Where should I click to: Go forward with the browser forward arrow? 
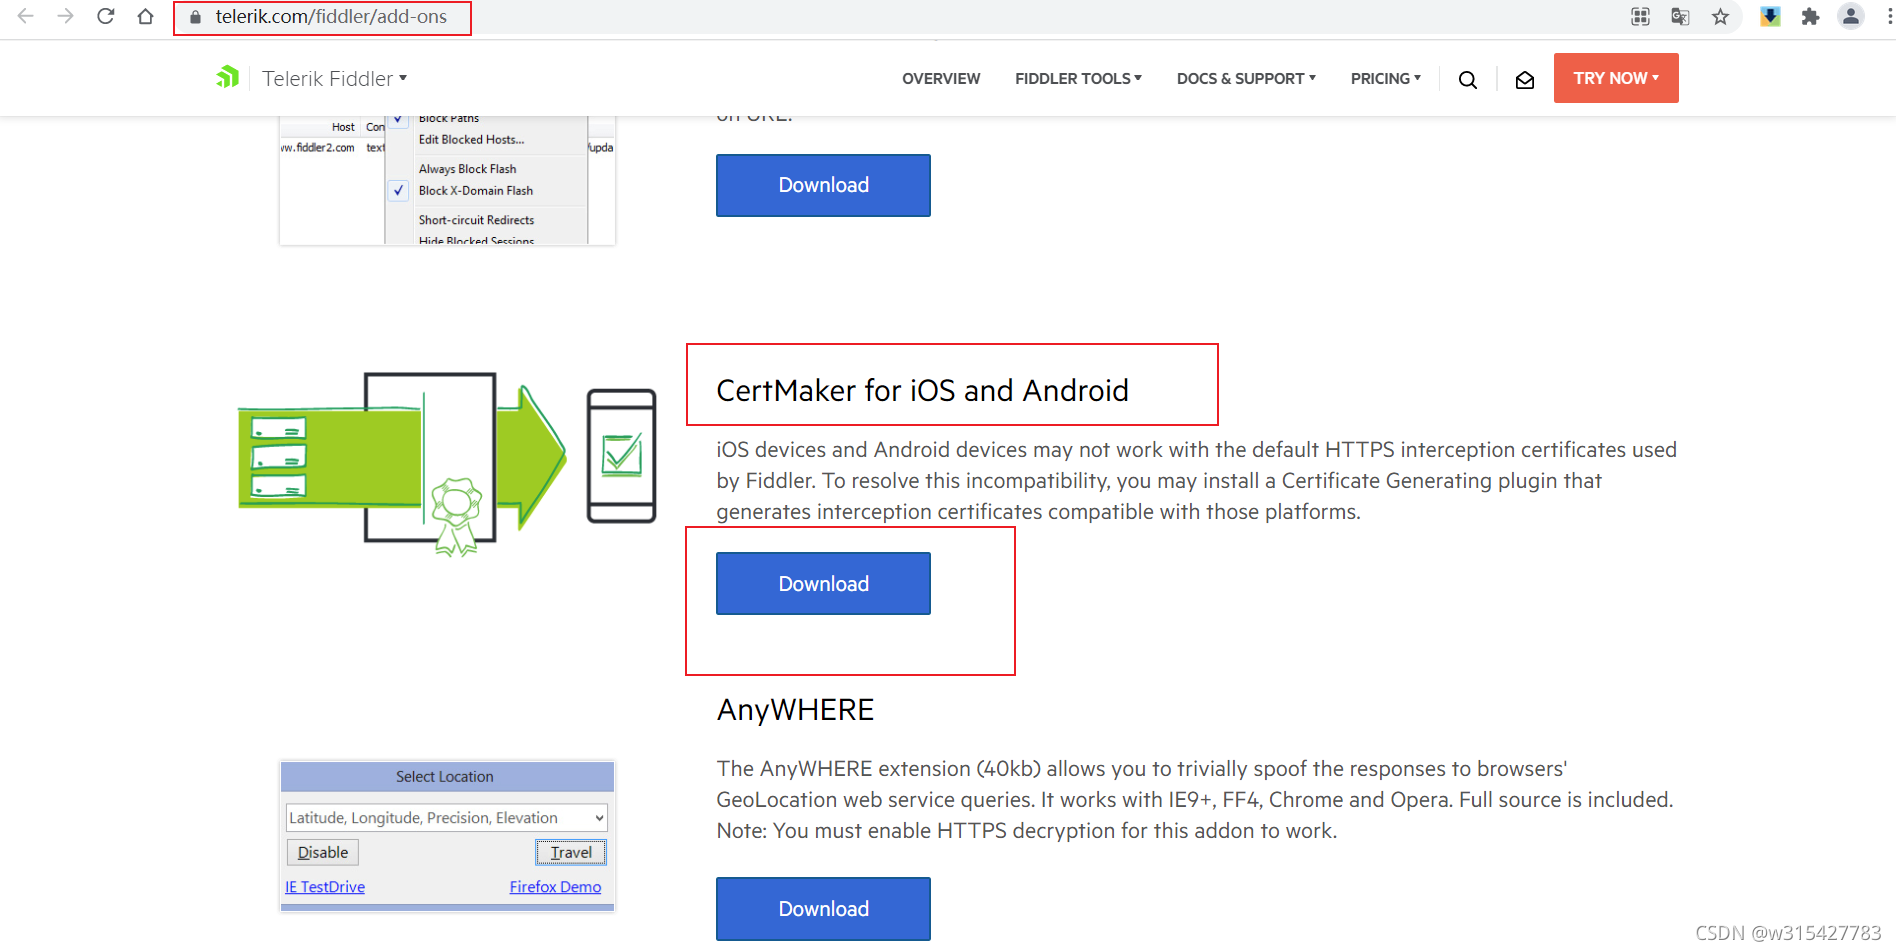click(x=66, y=16)
